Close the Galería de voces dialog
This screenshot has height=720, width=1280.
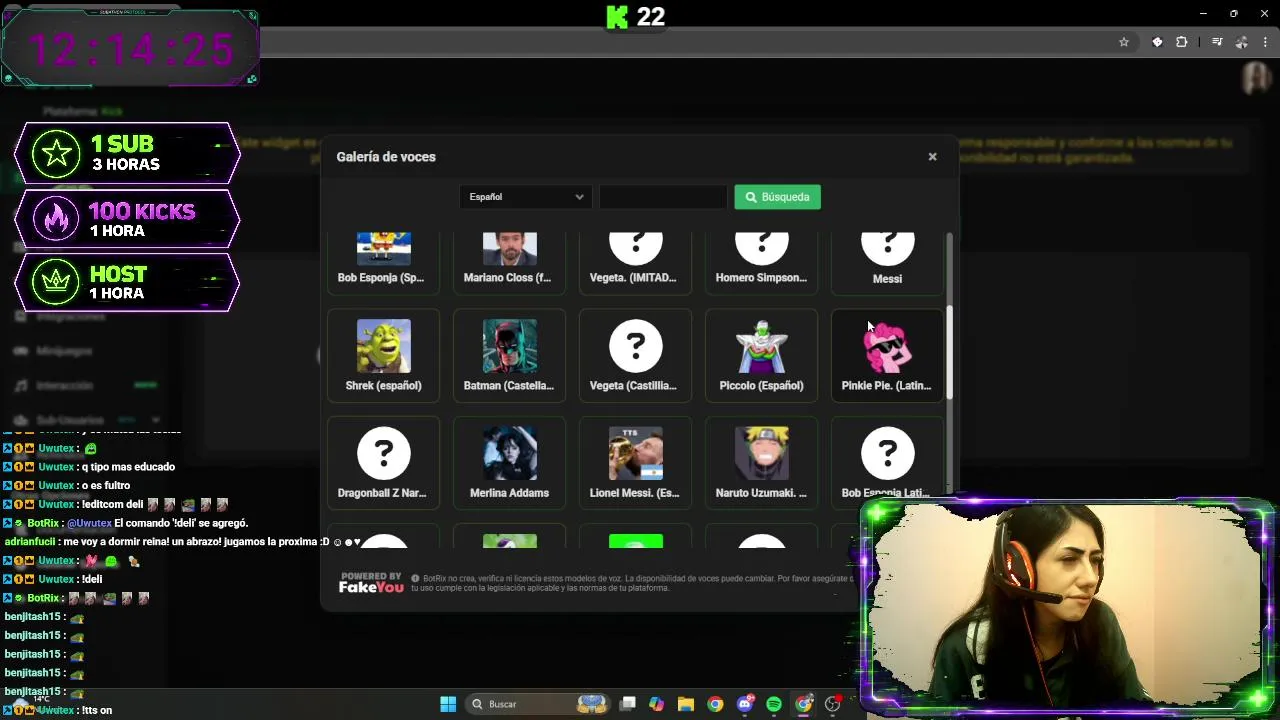coord(932,157)
